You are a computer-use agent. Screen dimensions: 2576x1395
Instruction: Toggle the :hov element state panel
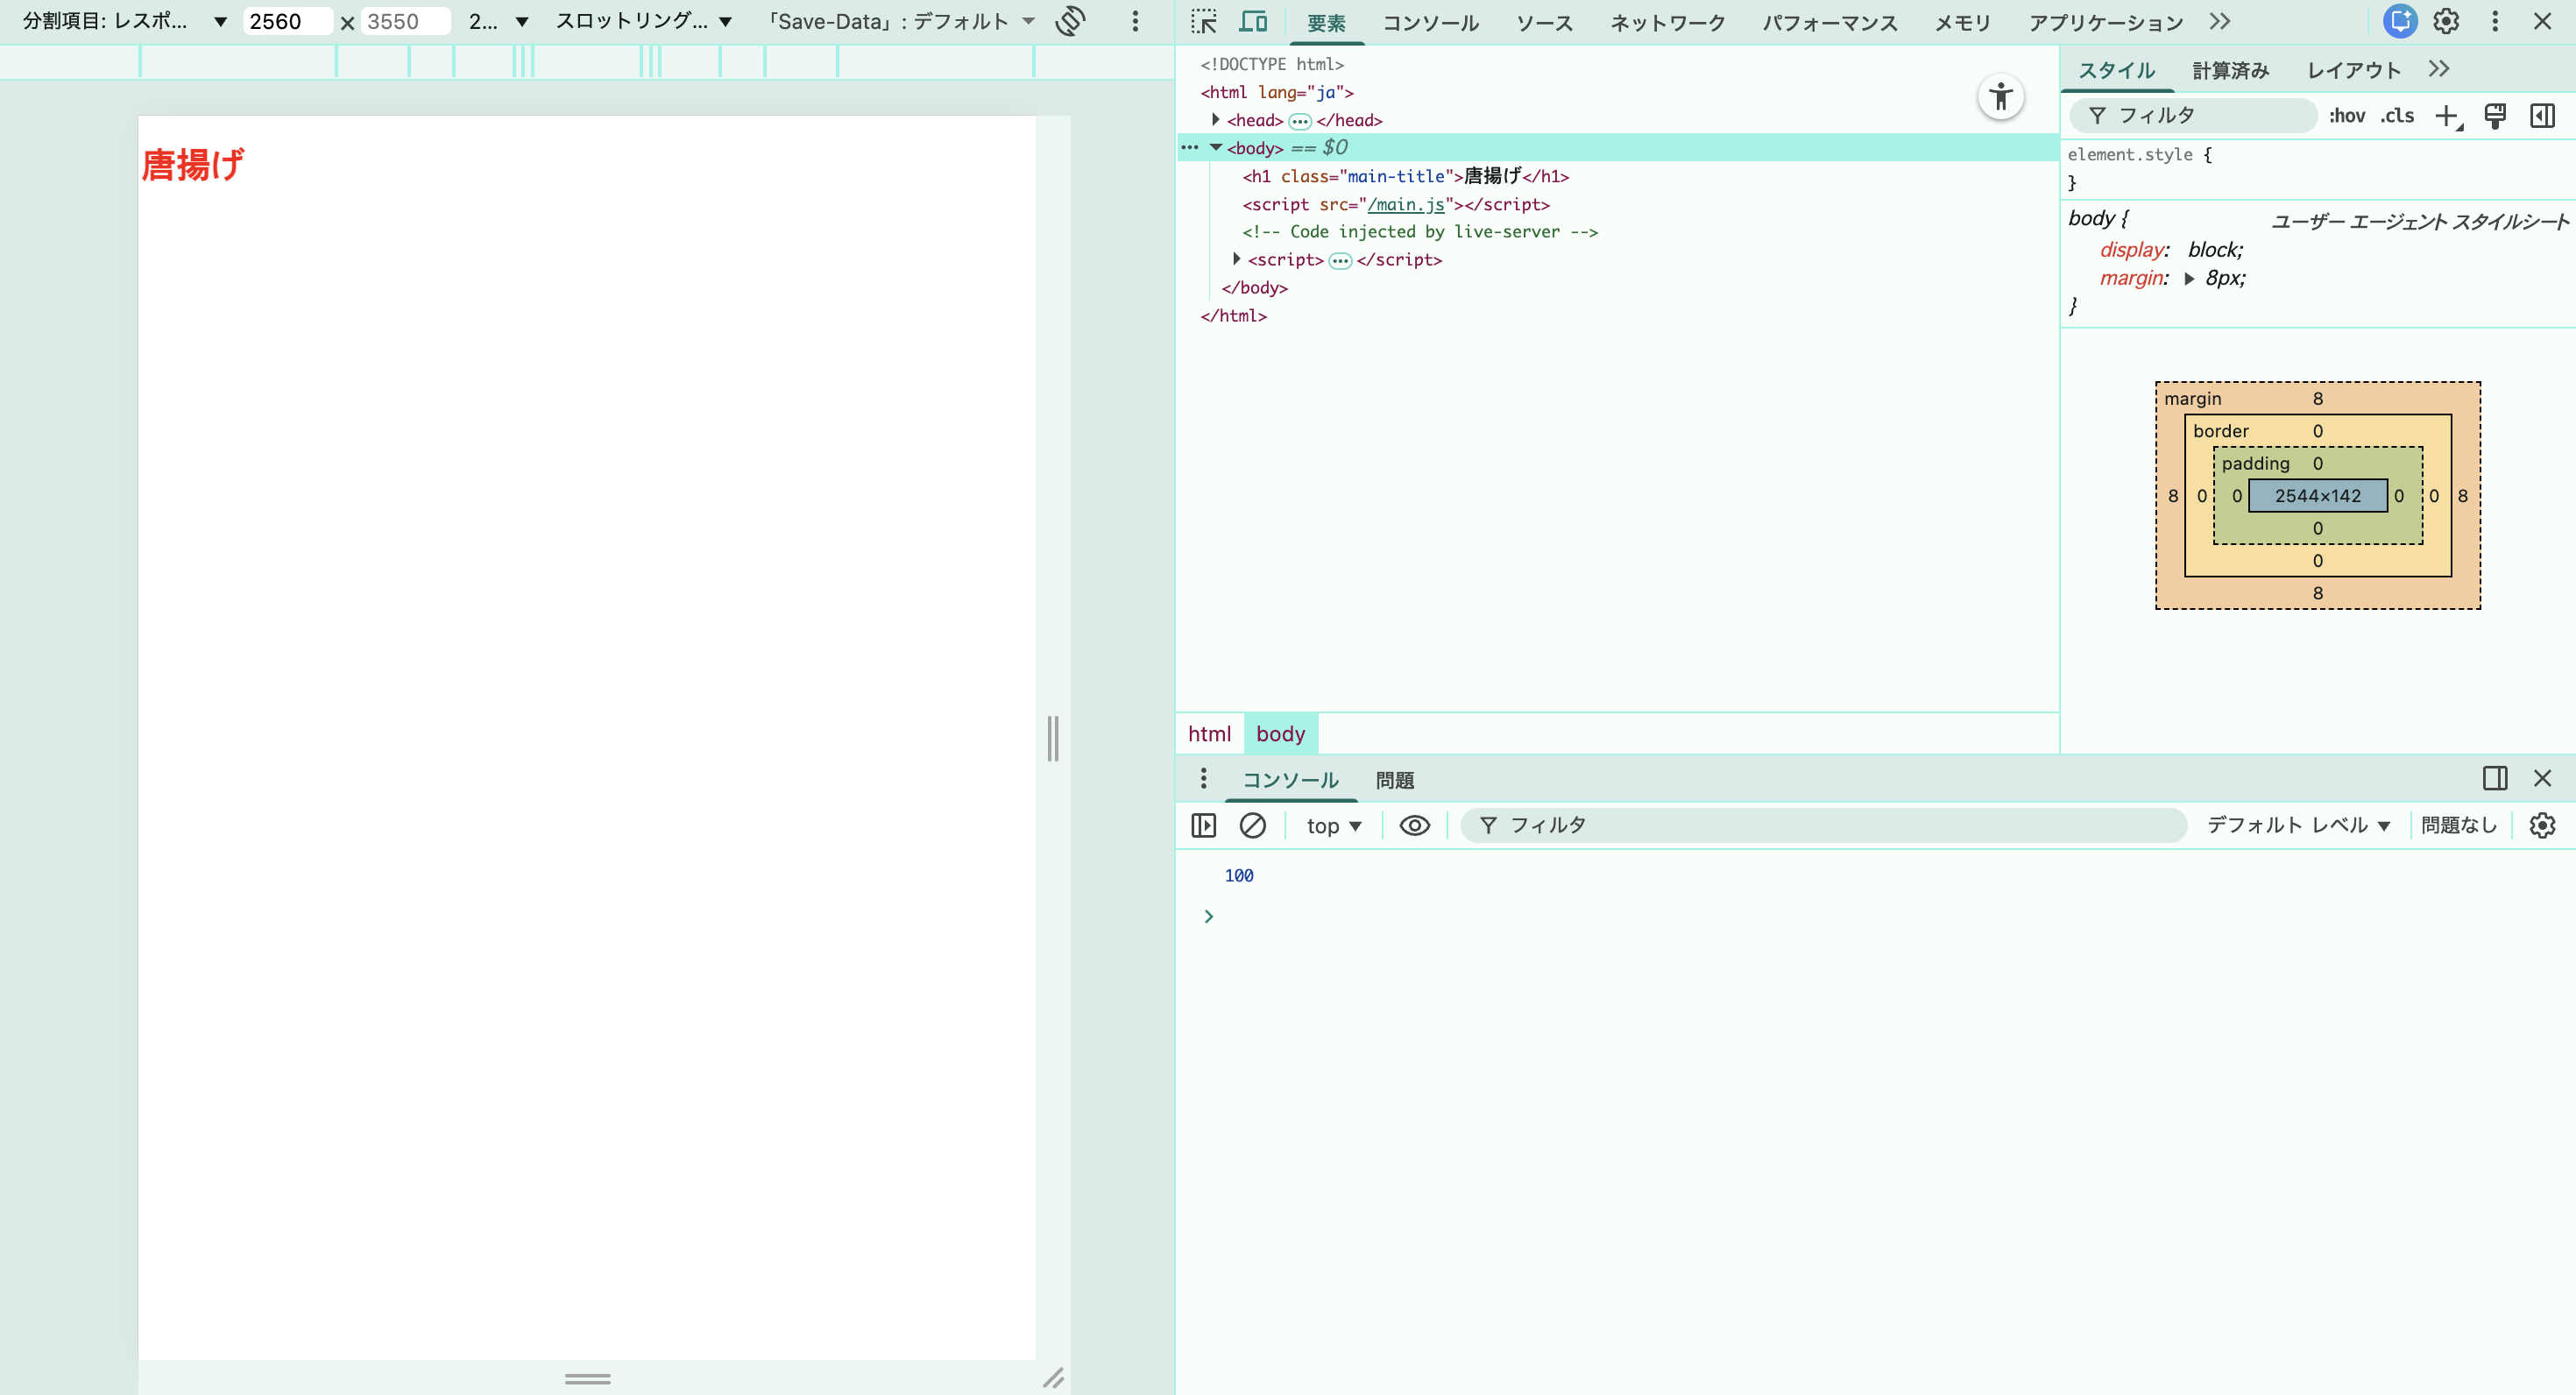click(2346, 116)
